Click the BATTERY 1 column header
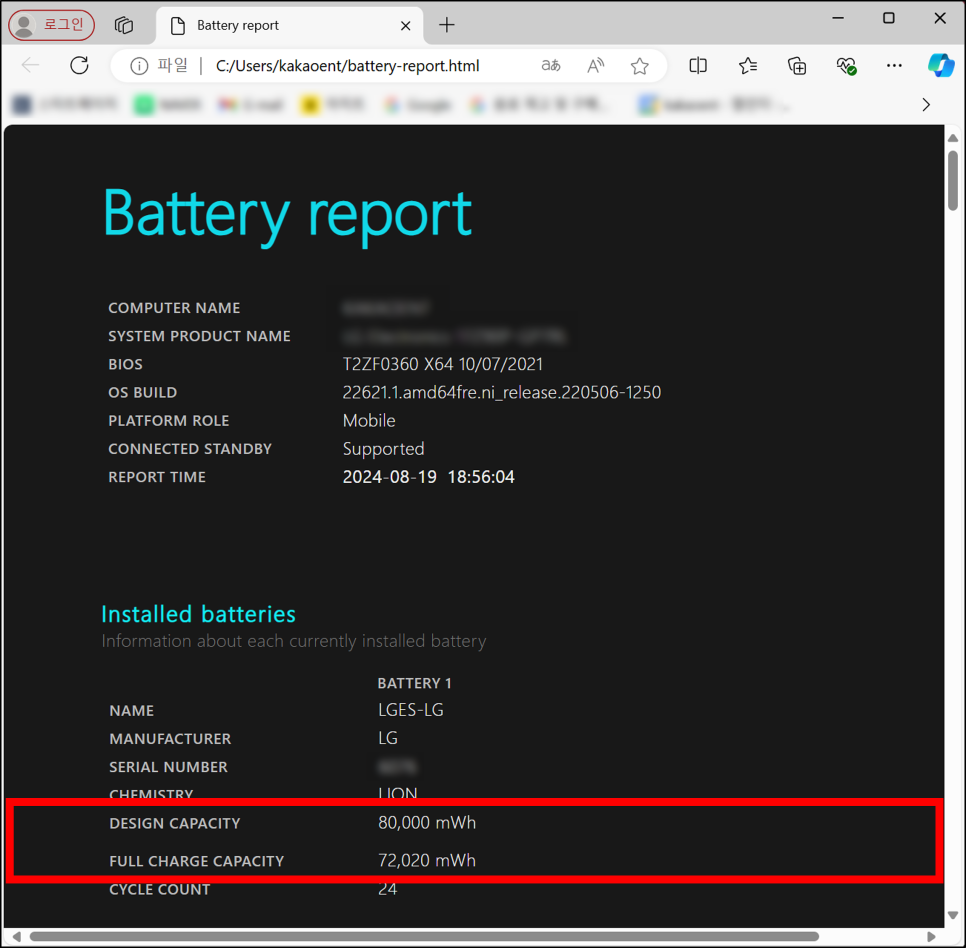This screenshot has height=948, width=966. 415,683
